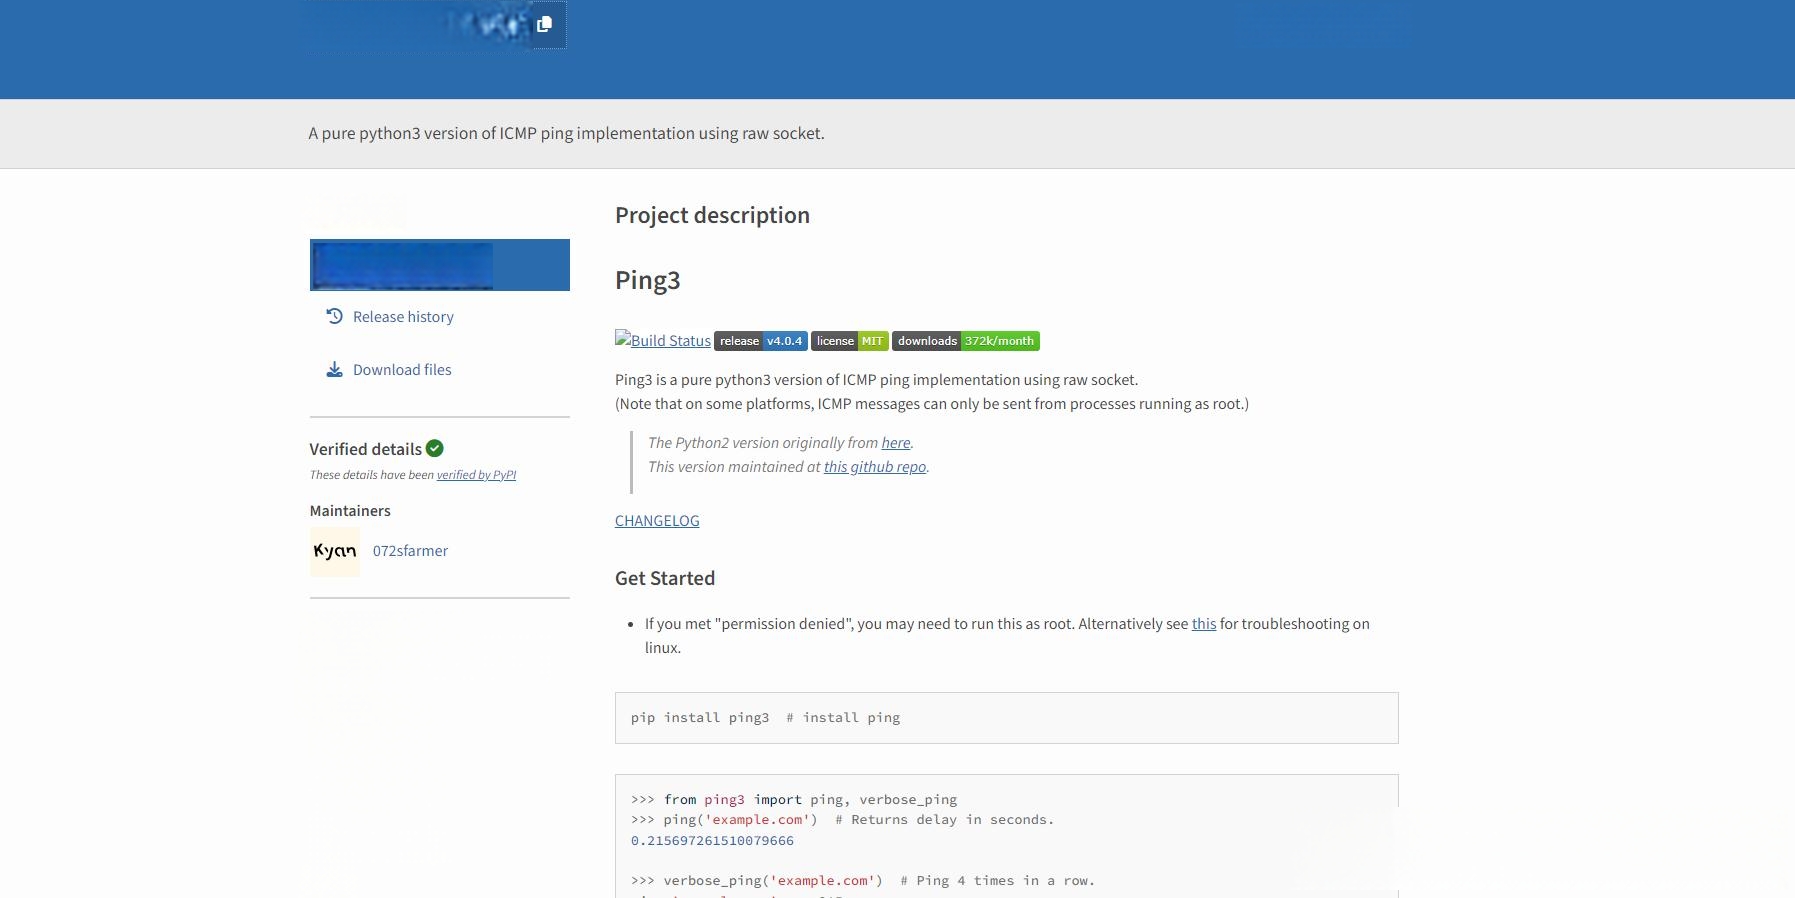This screenshot has height=898, width=1795.
Task: Select the highlighted Project description sidebar tab
Action: pos(440,265)
